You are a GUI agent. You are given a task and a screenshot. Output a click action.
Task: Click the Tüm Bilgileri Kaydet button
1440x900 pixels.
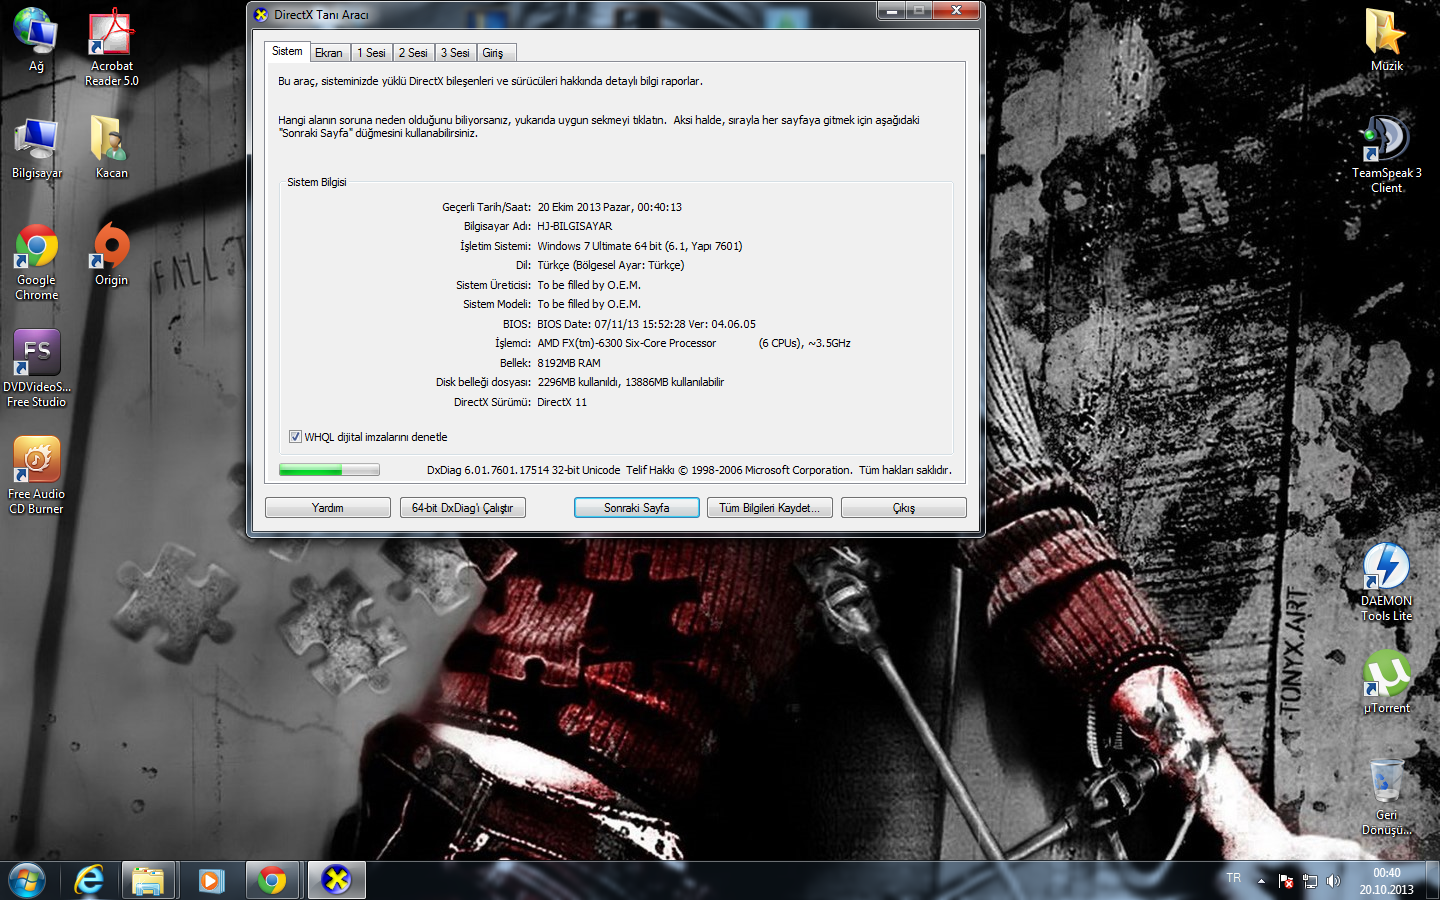[768, 508]
